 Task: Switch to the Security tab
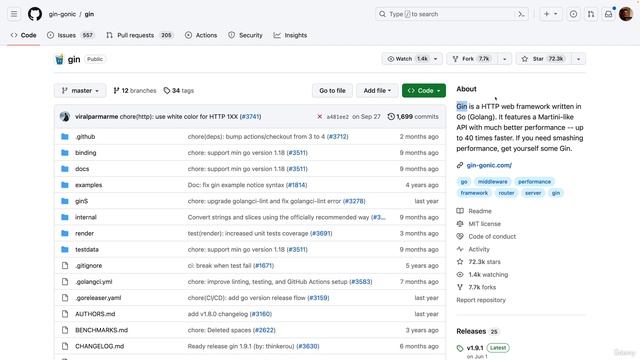click(x=245, y=35)
